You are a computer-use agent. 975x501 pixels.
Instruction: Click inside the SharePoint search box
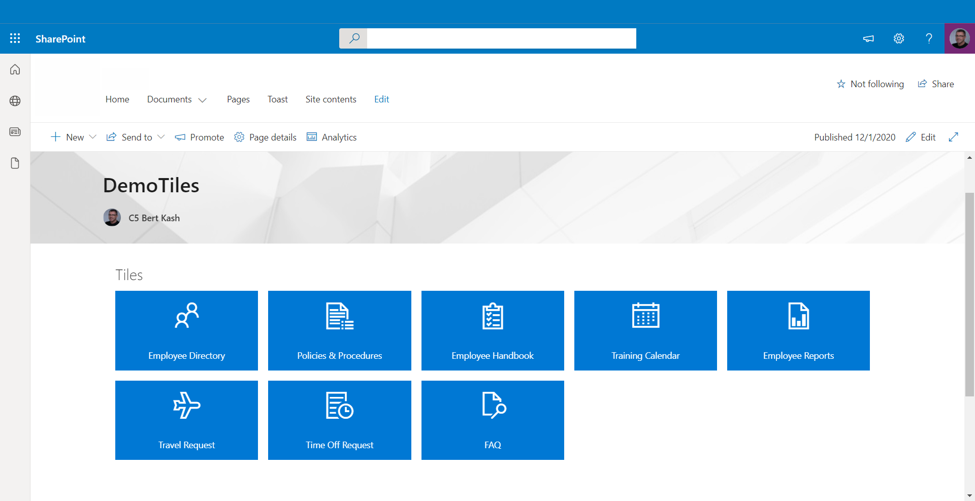coord(500,39)
